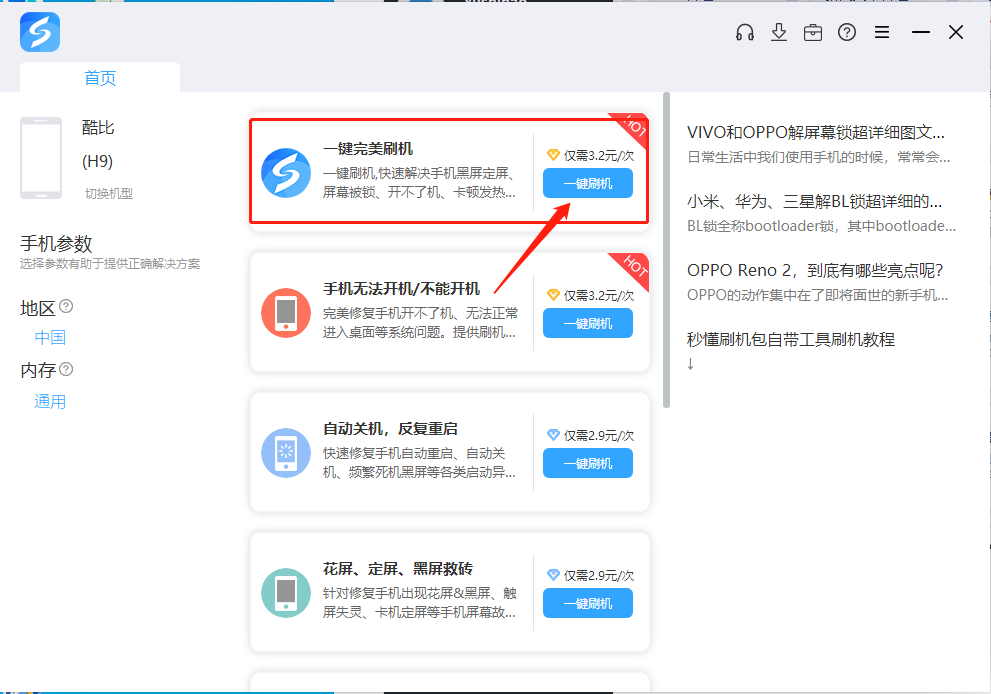The width and height of the screenshot is (991, 694).
Task: Open title 手机无法开机/不能开机
Action: 401,289
